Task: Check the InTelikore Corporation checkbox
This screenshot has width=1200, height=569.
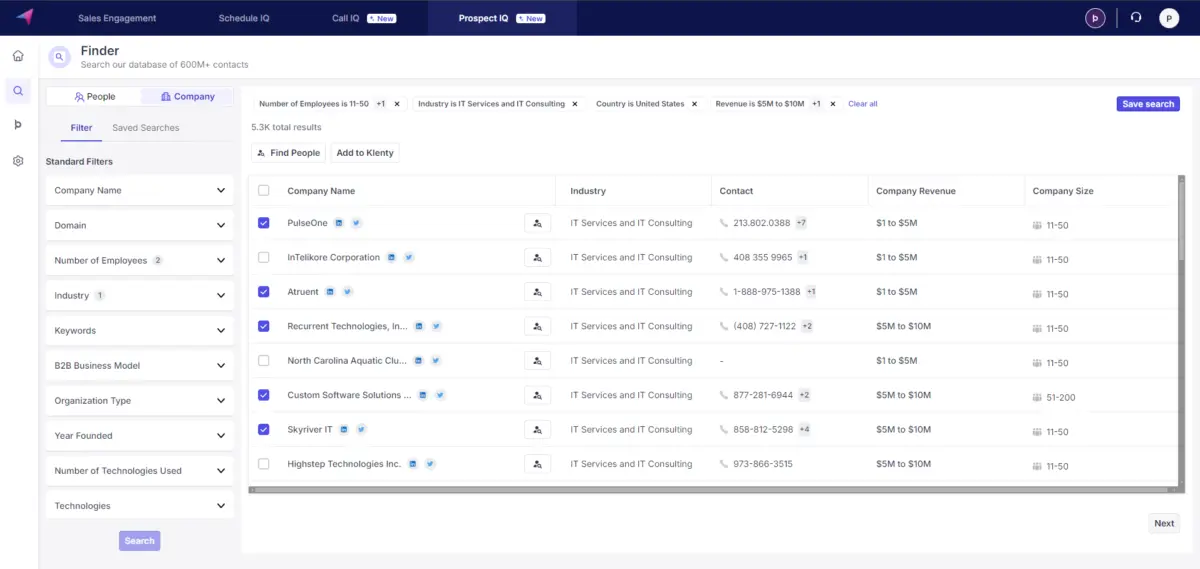Action: point(264,258)
